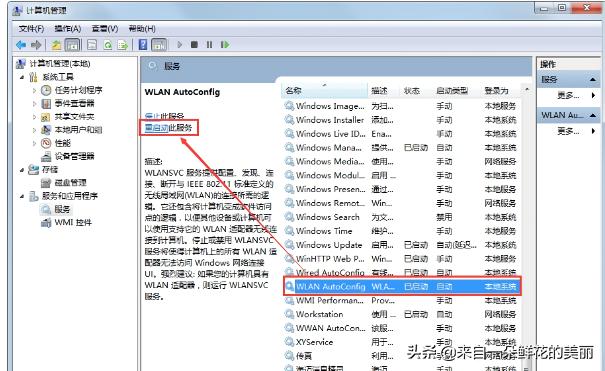
Task: Click the Export list toolbar icon
Action: [x=123, y=45]
